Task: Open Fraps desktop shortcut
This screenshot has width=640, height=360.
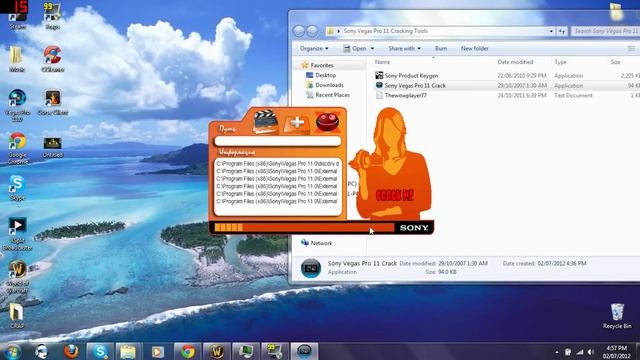Action: [52, 16]
